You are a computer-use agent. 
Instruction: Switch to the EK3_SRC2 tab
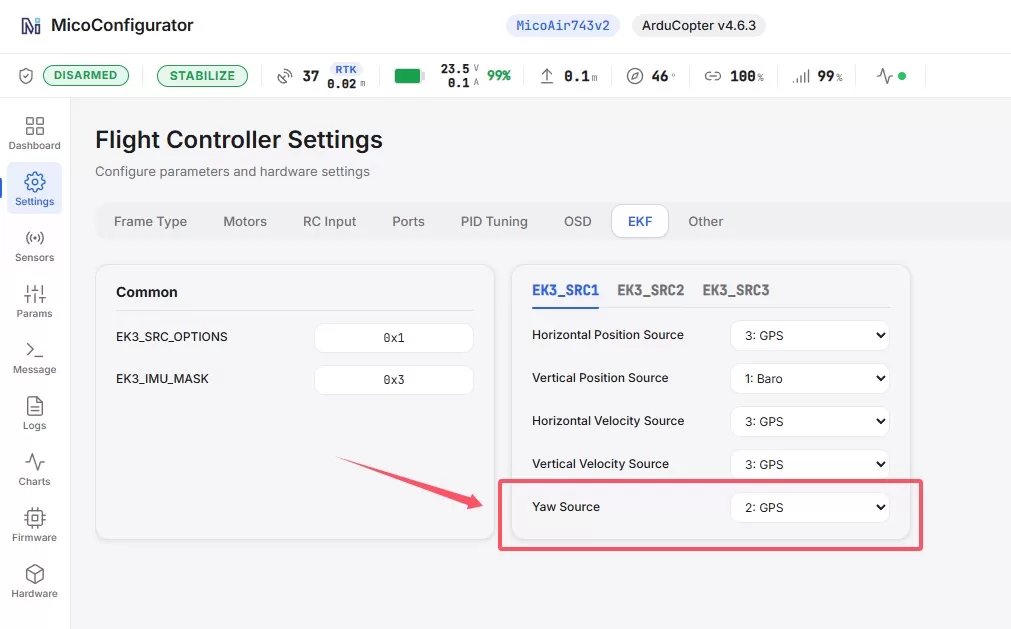pos(651,290)
